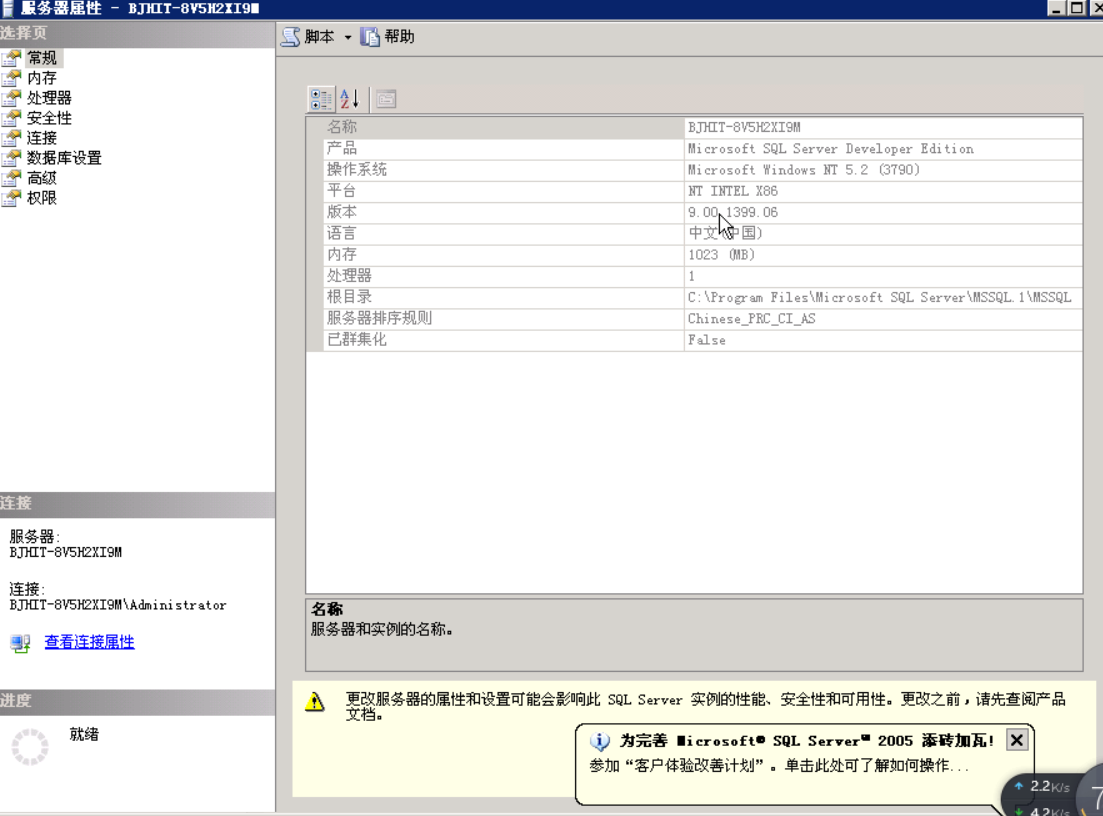
Task: Click the 脚本 toolbar button label
Action: pos(319,37)
